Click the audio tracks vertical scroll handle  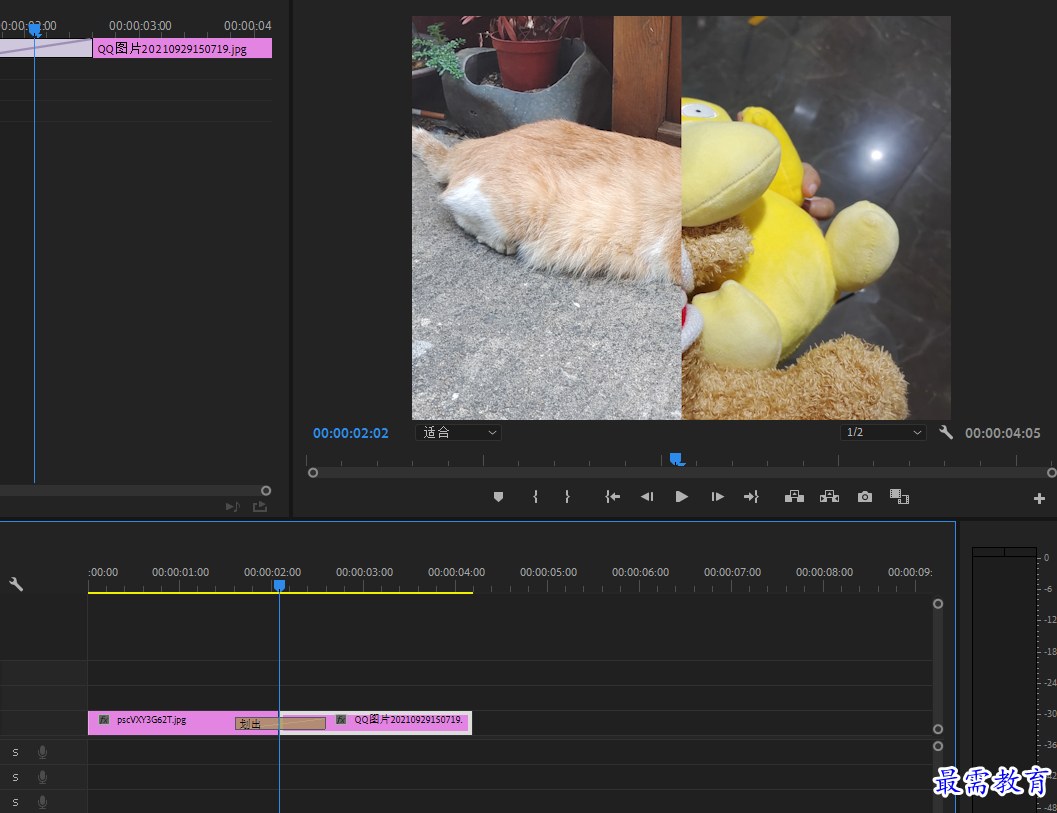[x=938, y=746]
